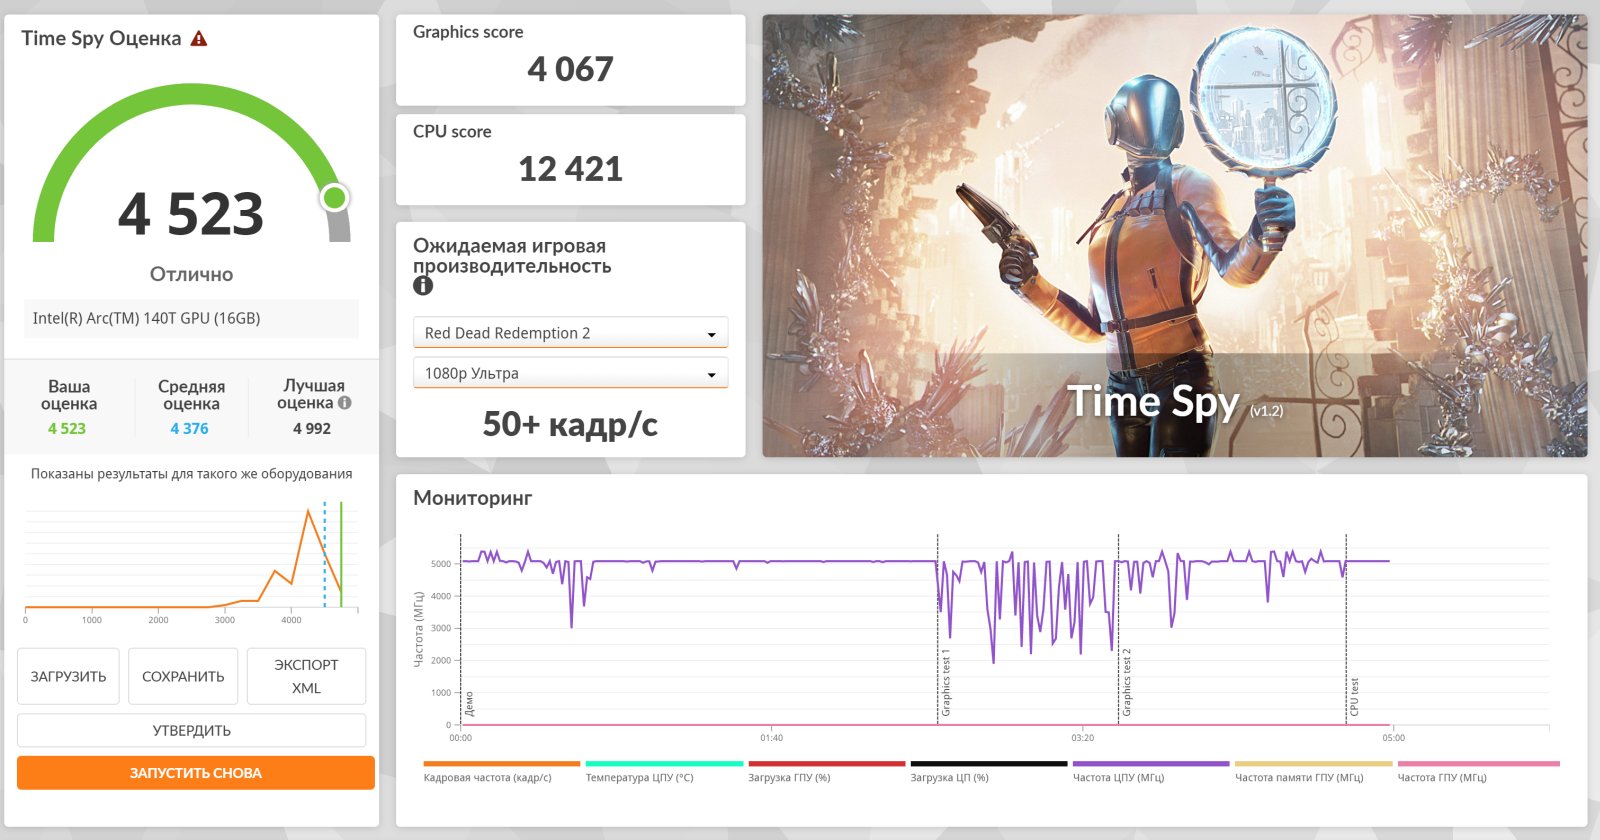
Task: Click Средняя оценка value 4 376
Action: pyautogui.click(x=189, y=428)
